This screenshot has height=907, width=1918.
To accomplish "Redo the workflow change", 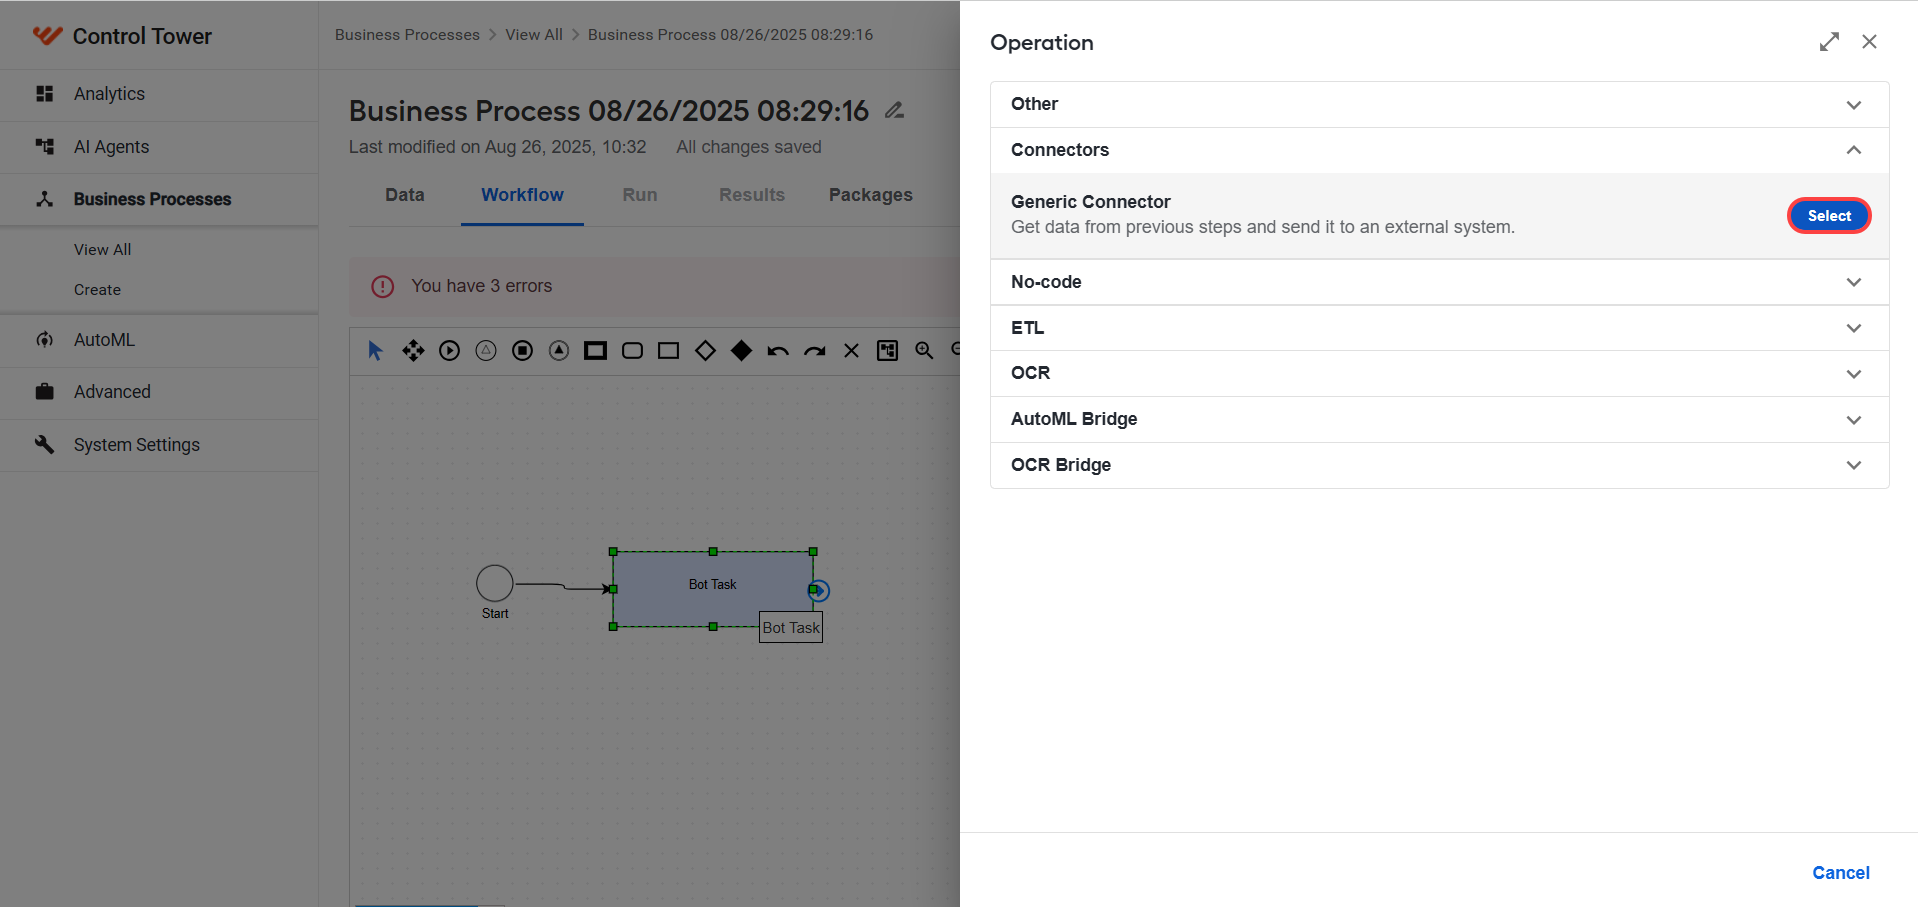I will point(815,351).
